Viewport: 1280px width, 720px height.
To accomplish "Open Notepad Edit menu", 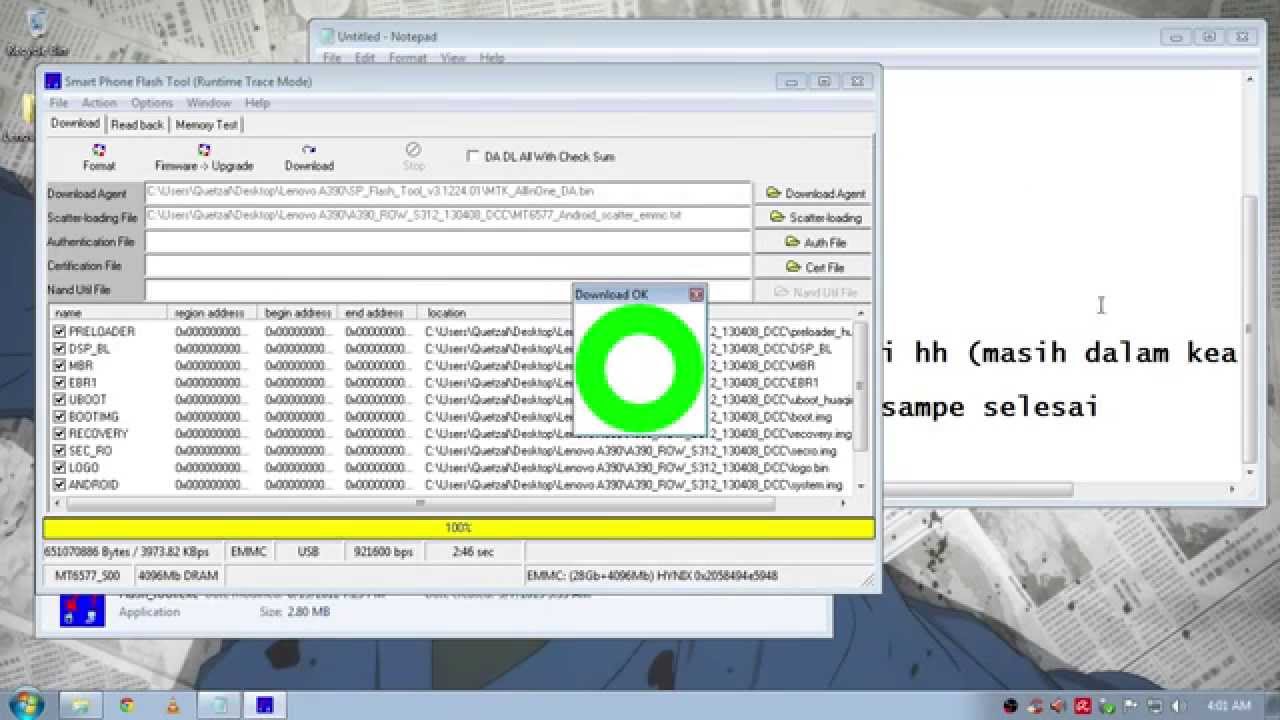I will point(365,58).
